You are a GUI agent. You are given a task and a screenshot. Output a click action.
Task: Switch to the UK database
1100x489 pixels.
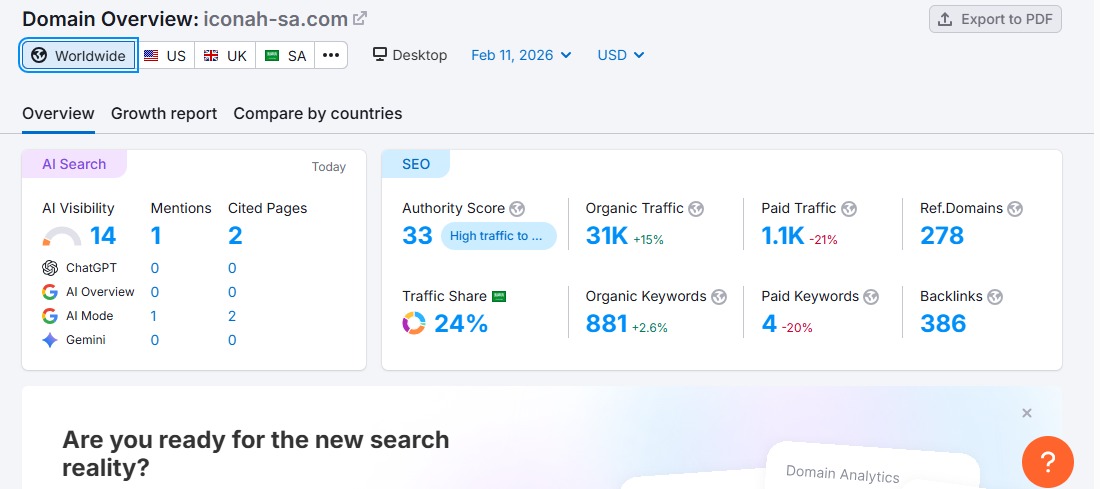pos(225,55)
